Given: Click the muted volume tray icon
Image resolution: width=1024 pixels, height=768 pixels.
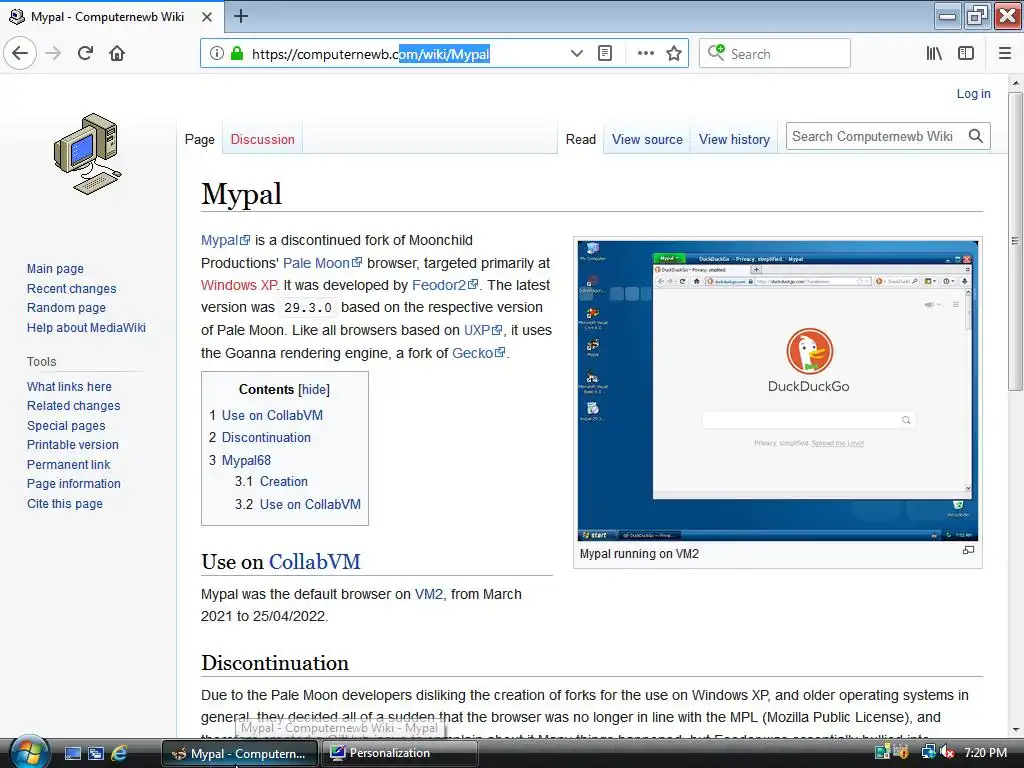Looking at the screenshot, I should point(947,752).
